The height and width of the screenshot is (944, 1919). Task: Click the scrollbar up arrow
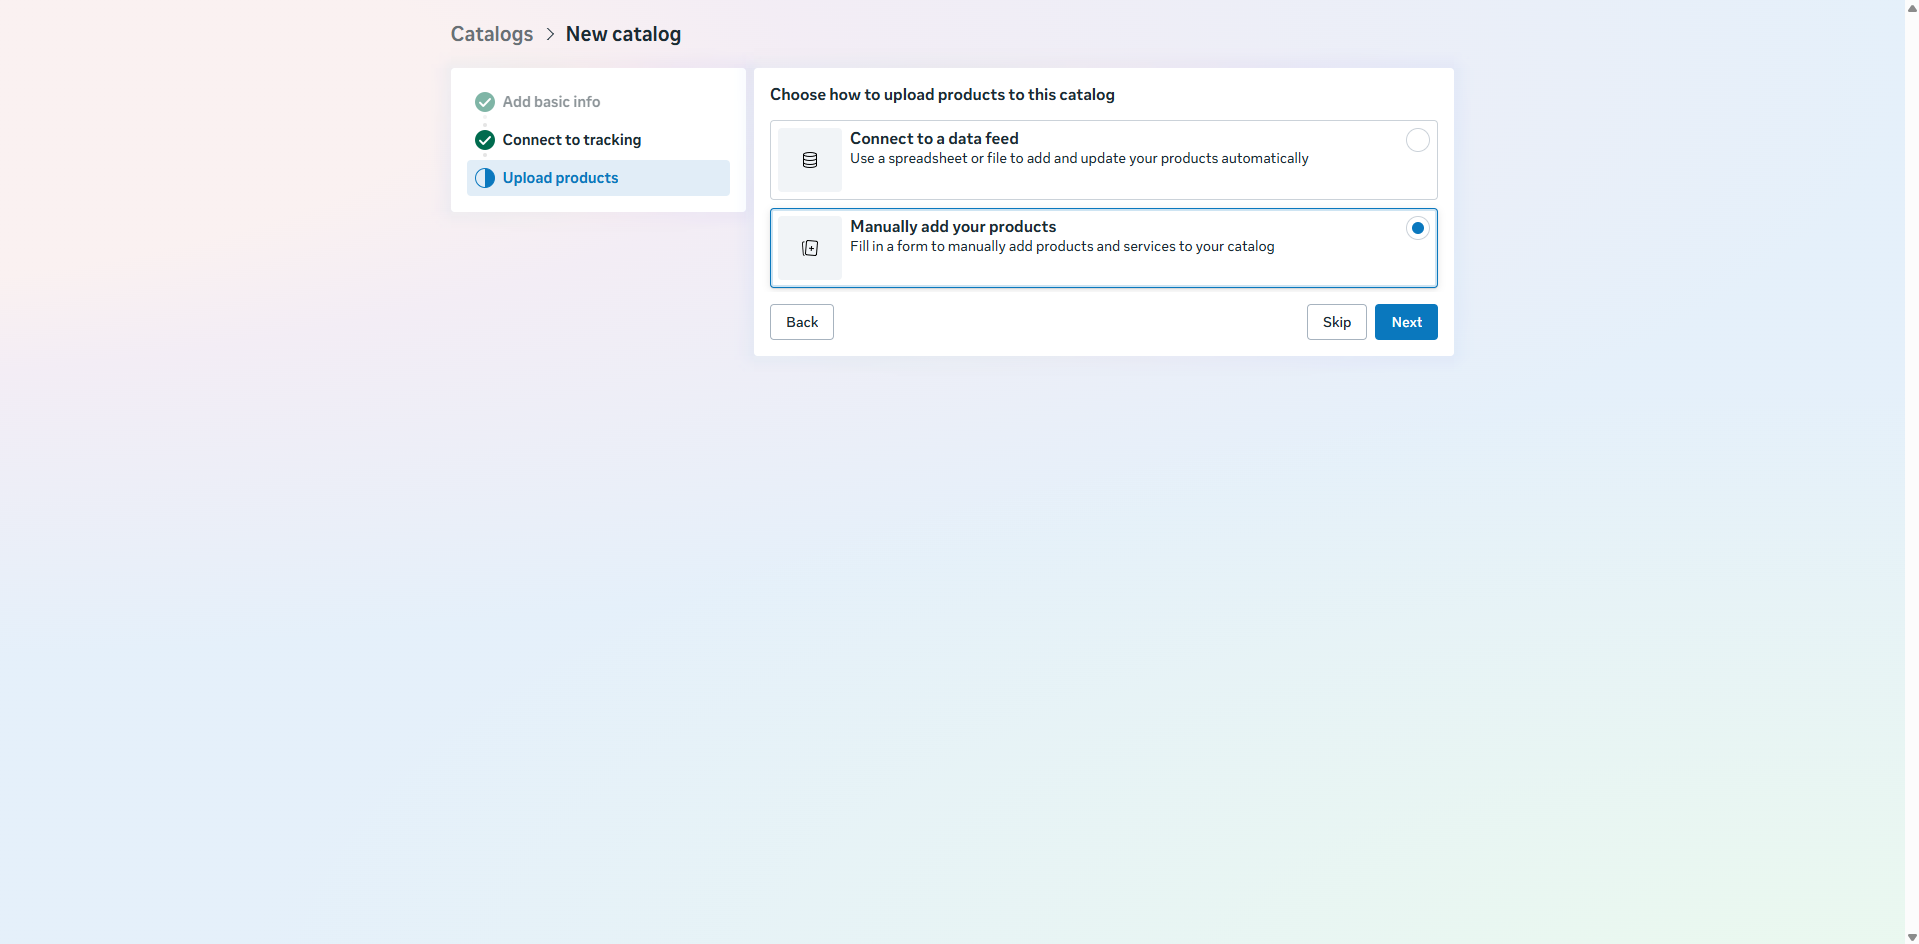tap(1912, 7)
